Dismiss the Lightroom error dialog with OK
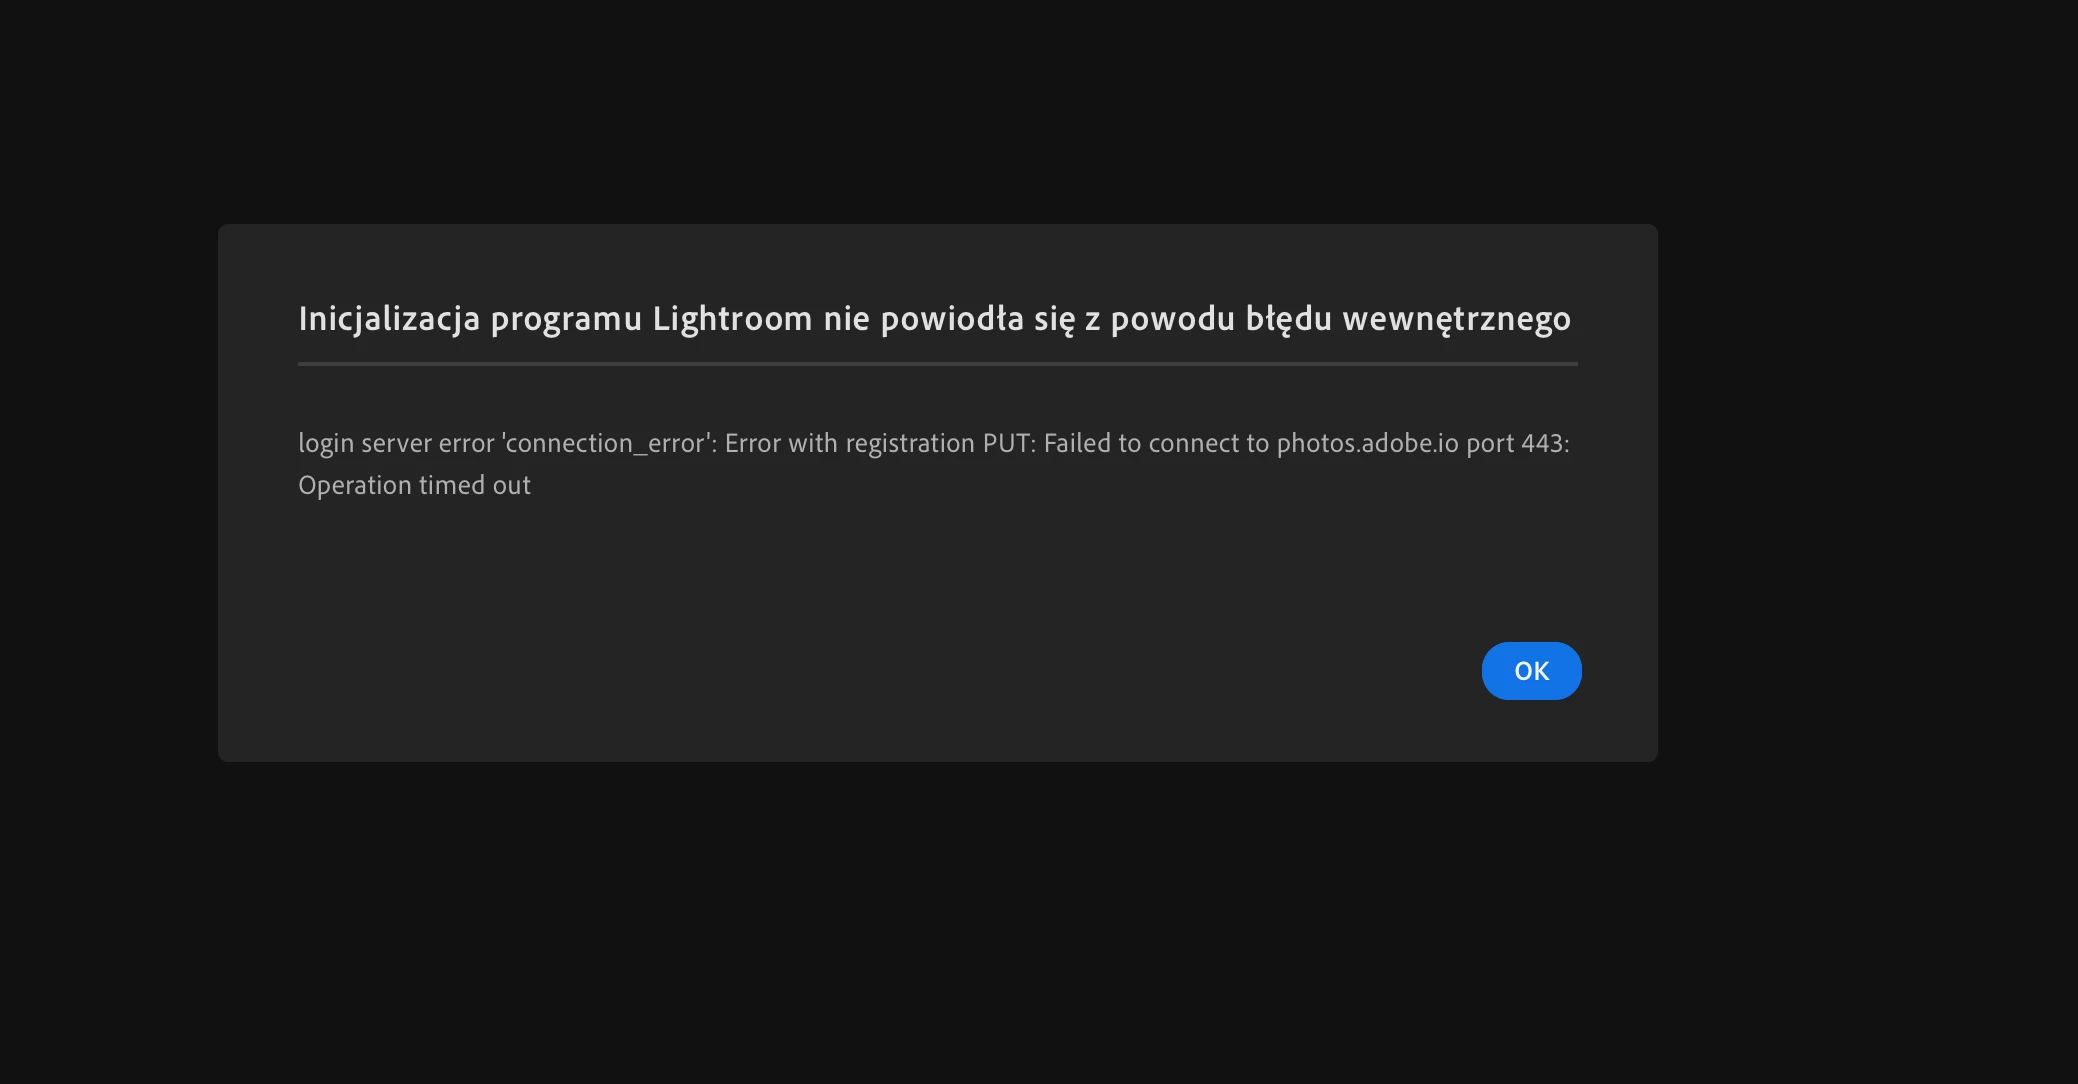2078x1084 pixels. tap(1531, 671)
